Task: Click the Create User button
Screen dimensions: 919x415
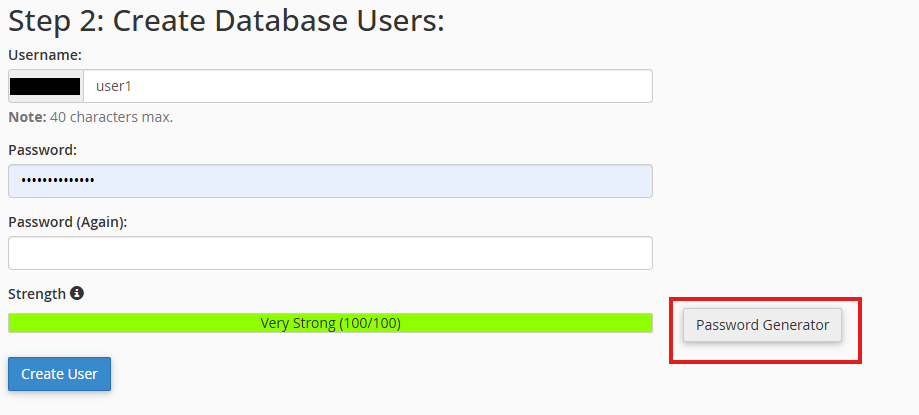Action: tap(59, 374)
